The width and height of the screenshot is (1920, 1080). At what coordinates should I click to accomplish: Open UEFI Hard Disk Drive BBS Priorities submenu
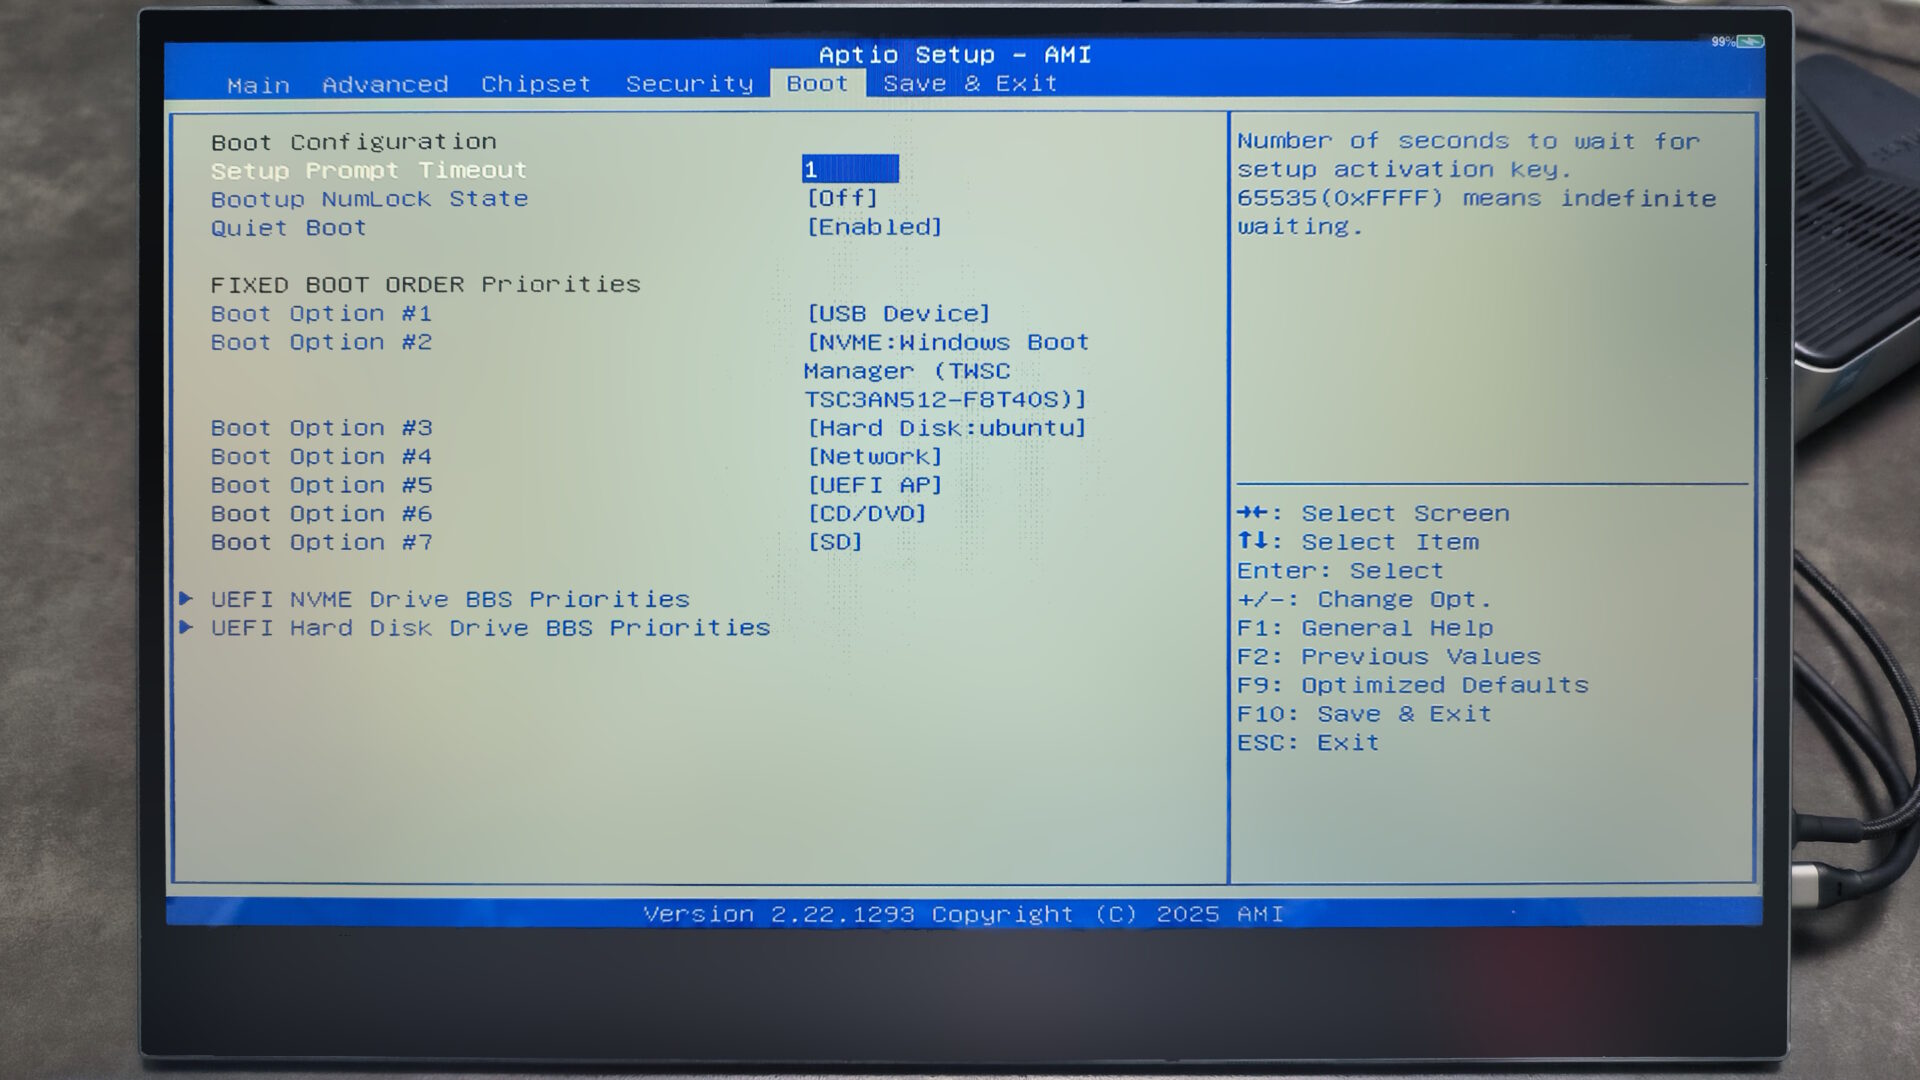(489, 628)
